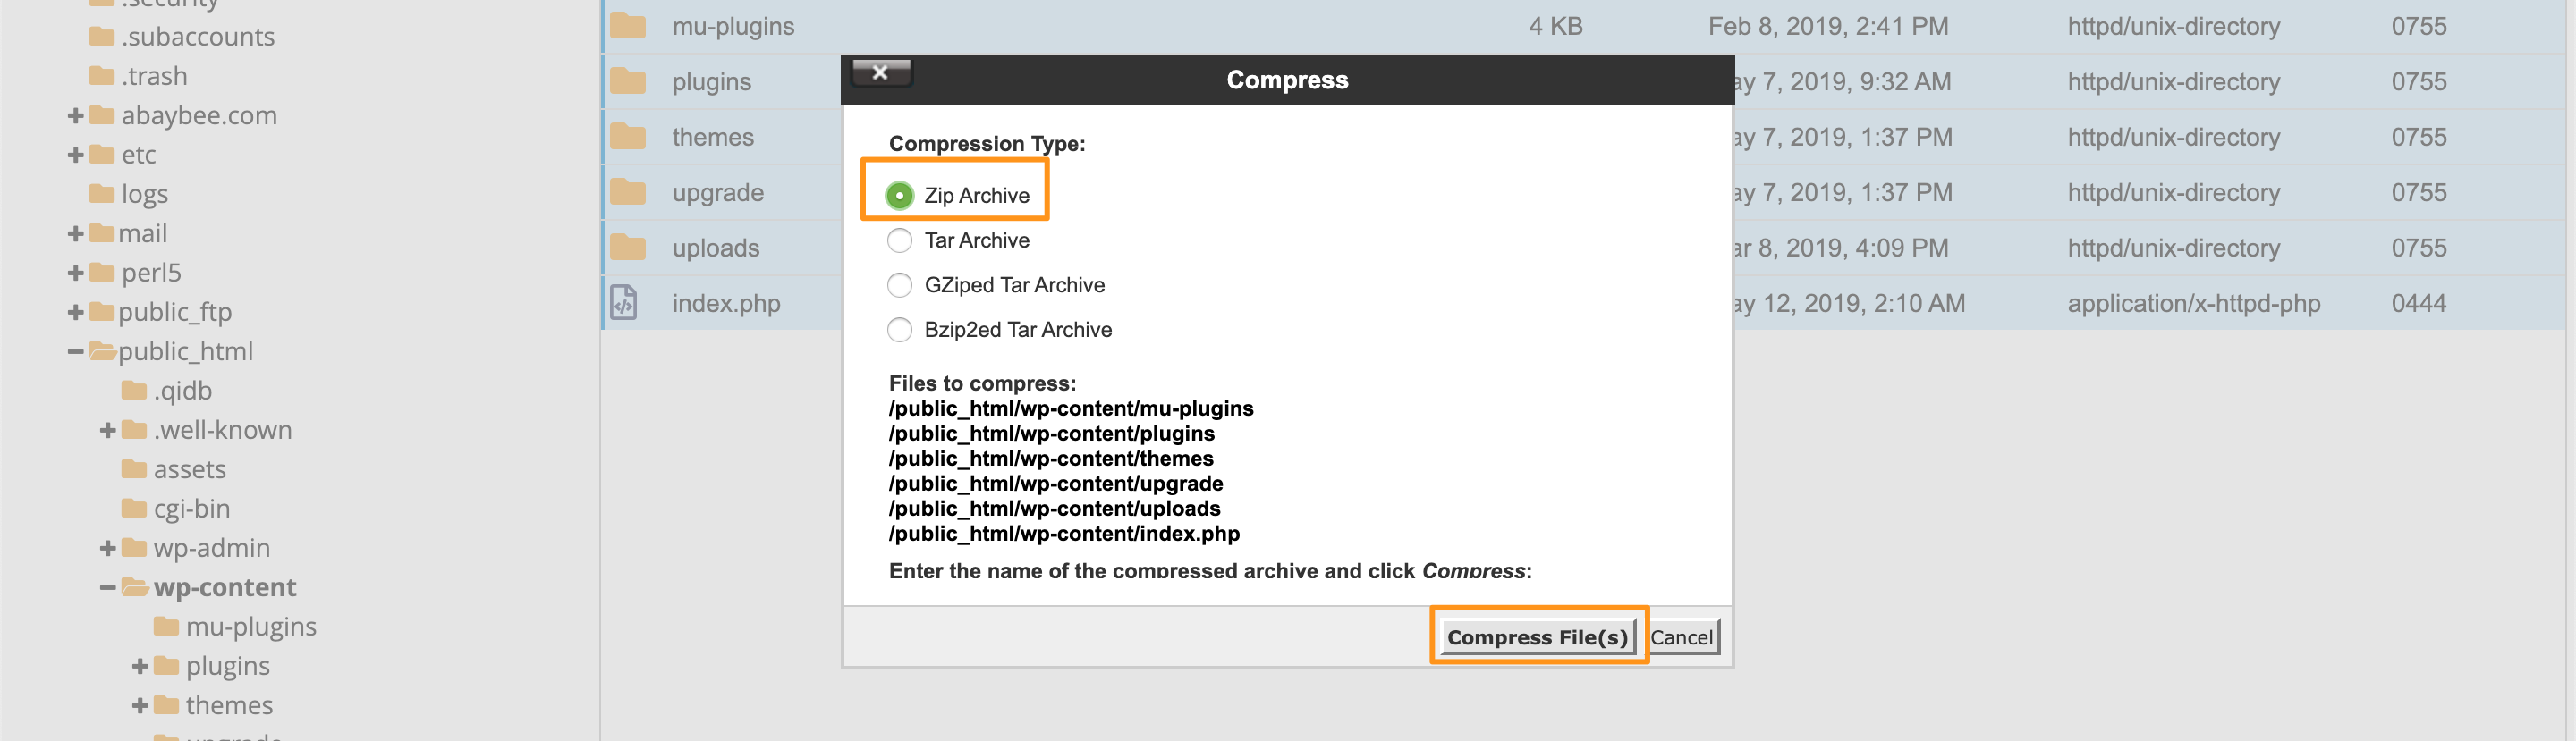Open the logs folder in sidebar tree
Screen dimensions: 2576x741
click(143, 194)
